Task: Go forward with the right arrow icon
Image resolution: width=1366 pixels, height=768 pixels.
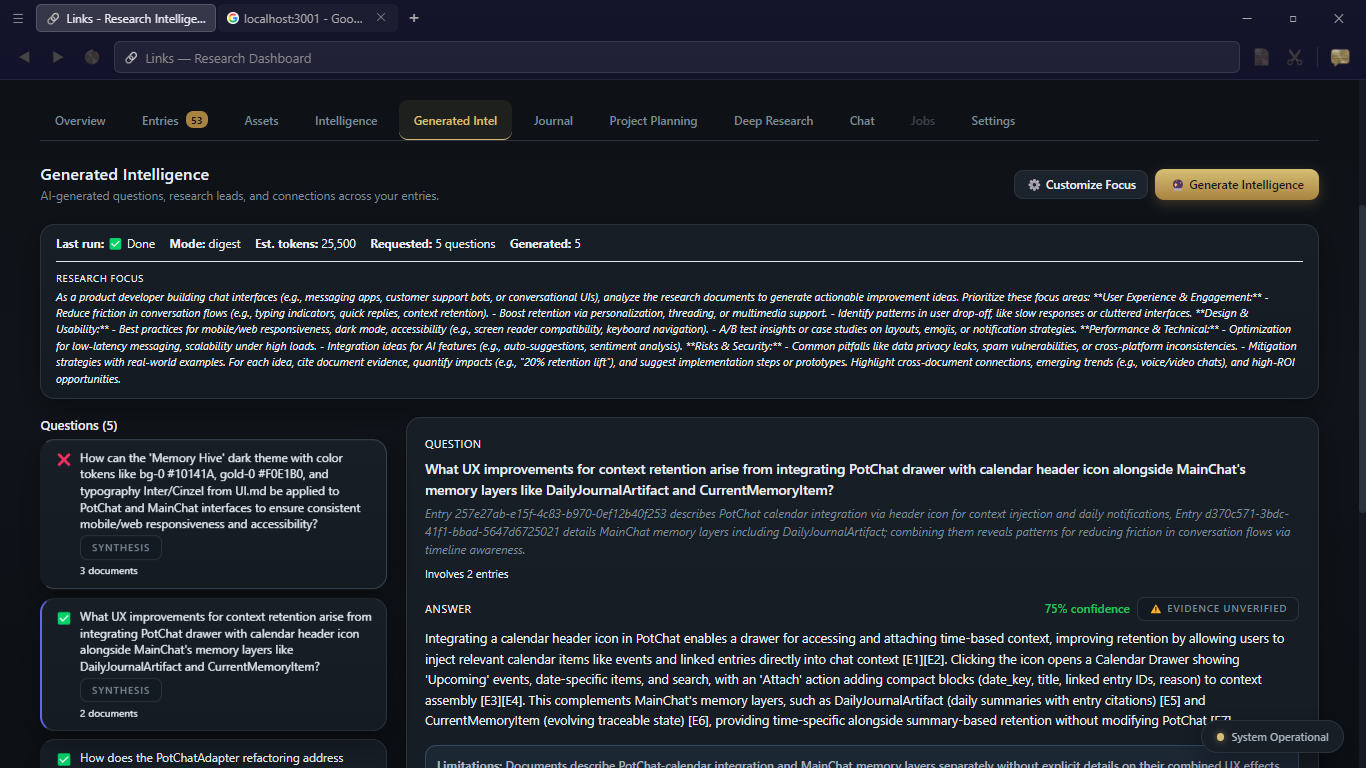Action: point(58,57)
